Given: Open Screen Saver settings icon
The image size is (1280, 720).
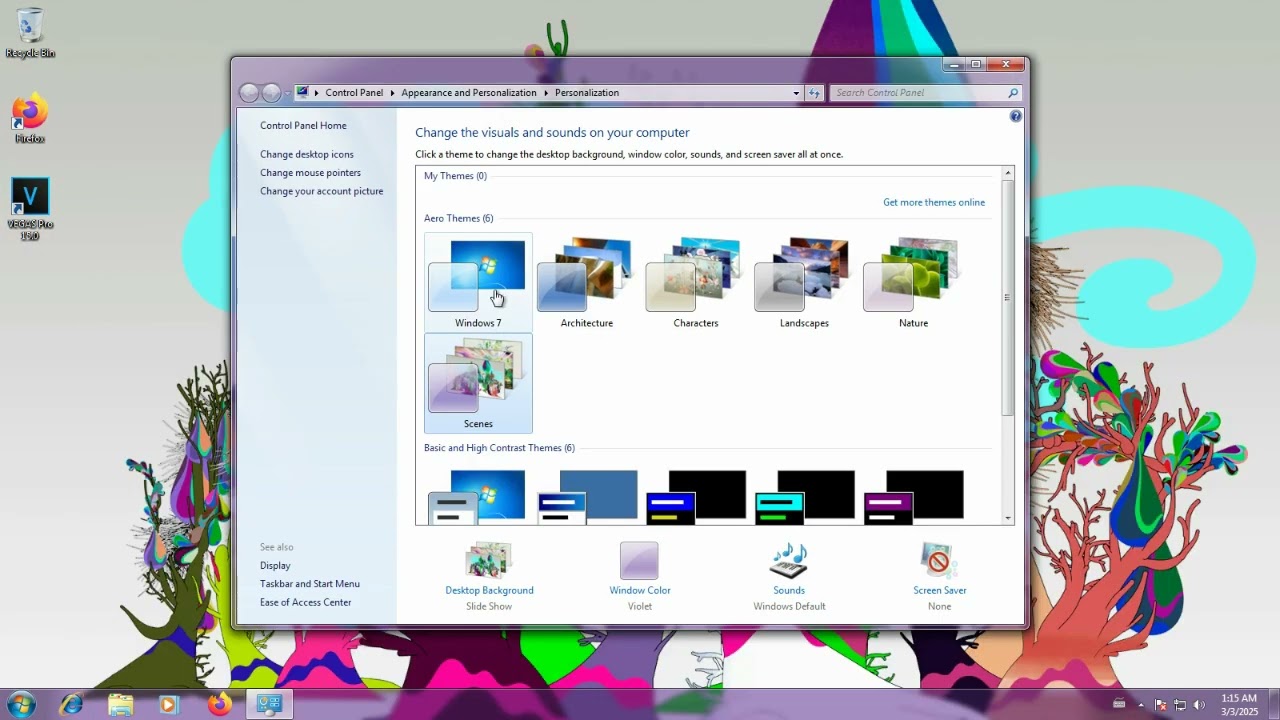Looking at the screenshot, I should click(939, 560).
